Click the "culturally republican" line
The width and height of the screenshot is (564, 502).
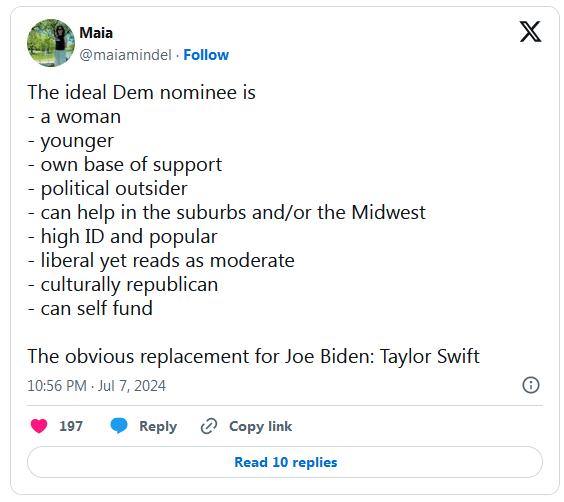click(x=123, y=285)
